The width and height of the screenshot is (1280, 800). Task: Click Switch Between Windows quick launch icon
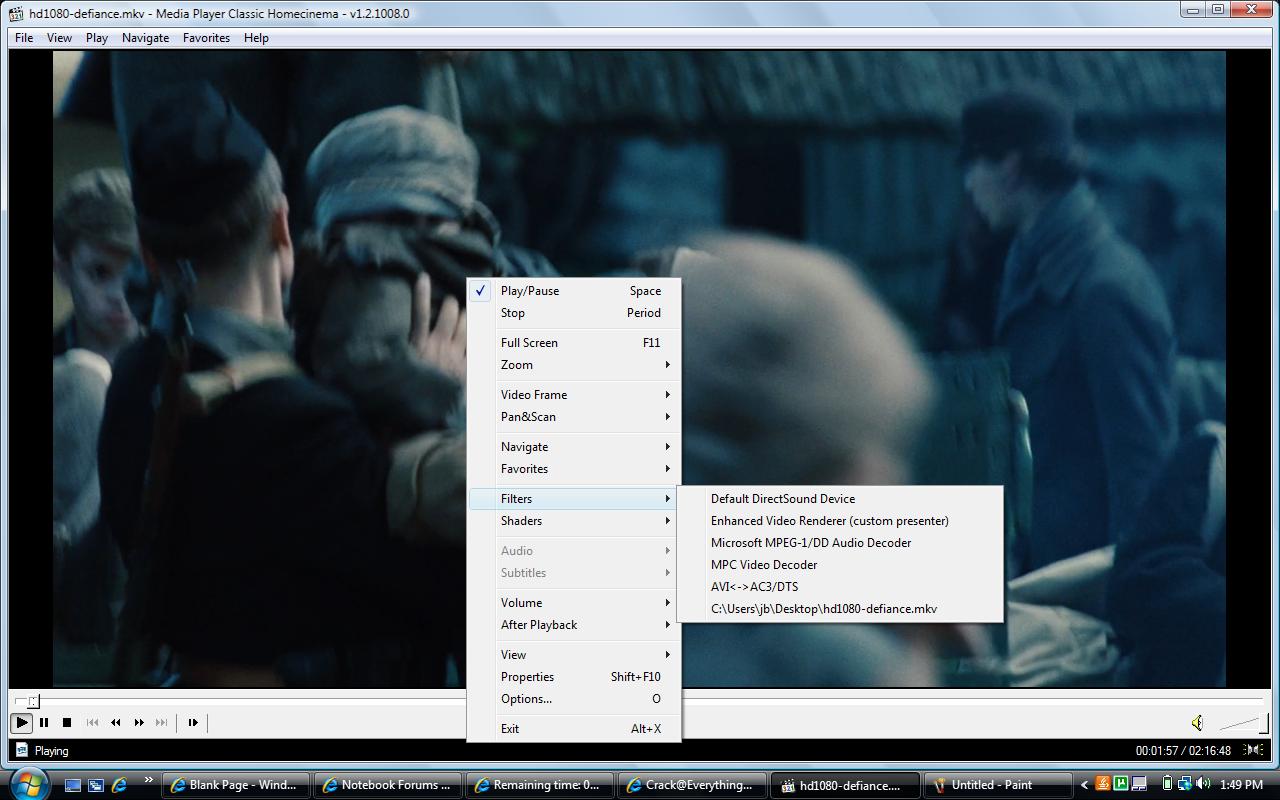tap(96, 785)
